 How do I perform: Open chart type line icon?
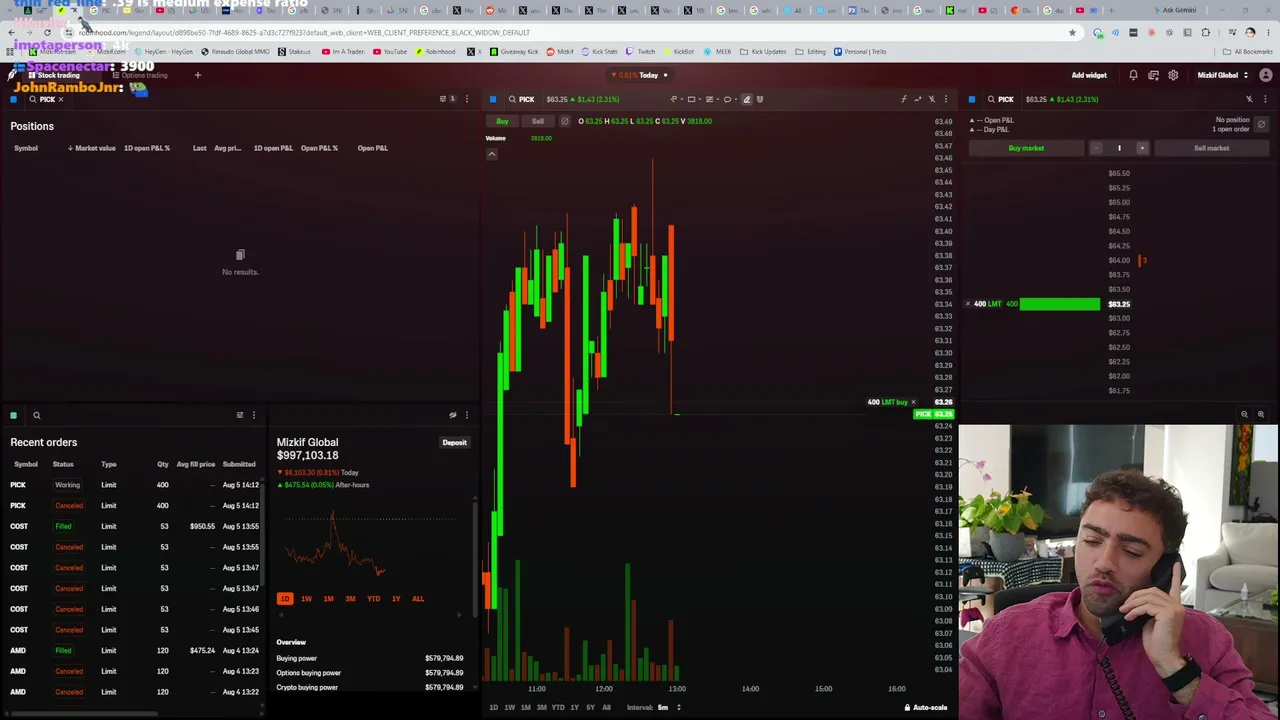(917, 99)
